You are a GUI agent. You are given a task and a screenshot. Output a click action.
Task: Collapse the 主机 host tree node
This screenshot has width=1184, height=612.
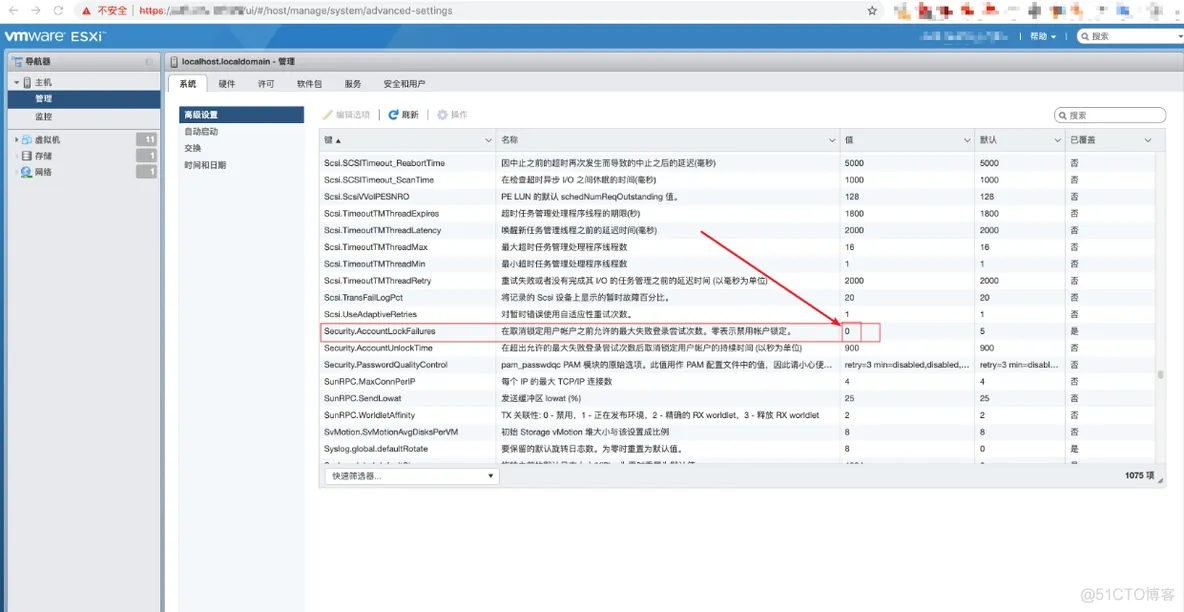16,83
